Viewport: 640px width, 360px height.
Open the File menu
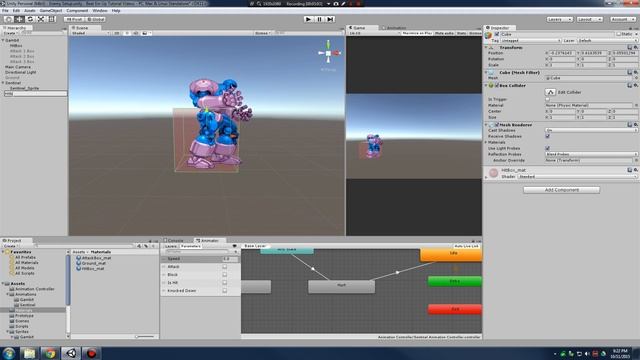coord(5,11)
